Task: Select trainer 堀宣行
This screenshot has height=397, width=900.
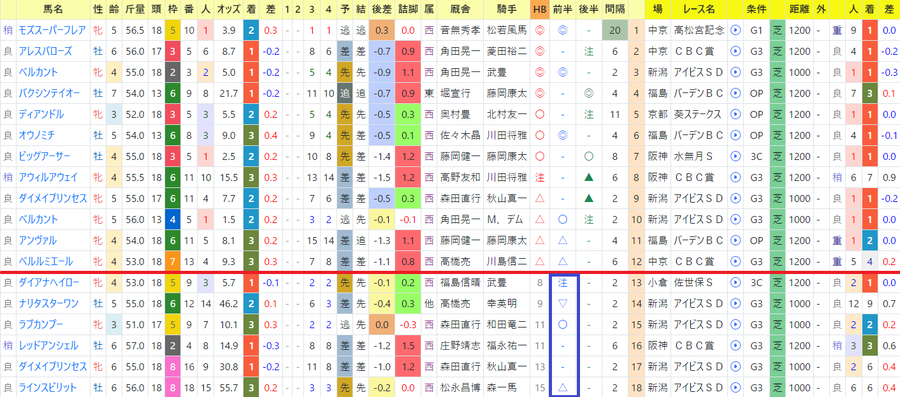Action: (455, 93)
